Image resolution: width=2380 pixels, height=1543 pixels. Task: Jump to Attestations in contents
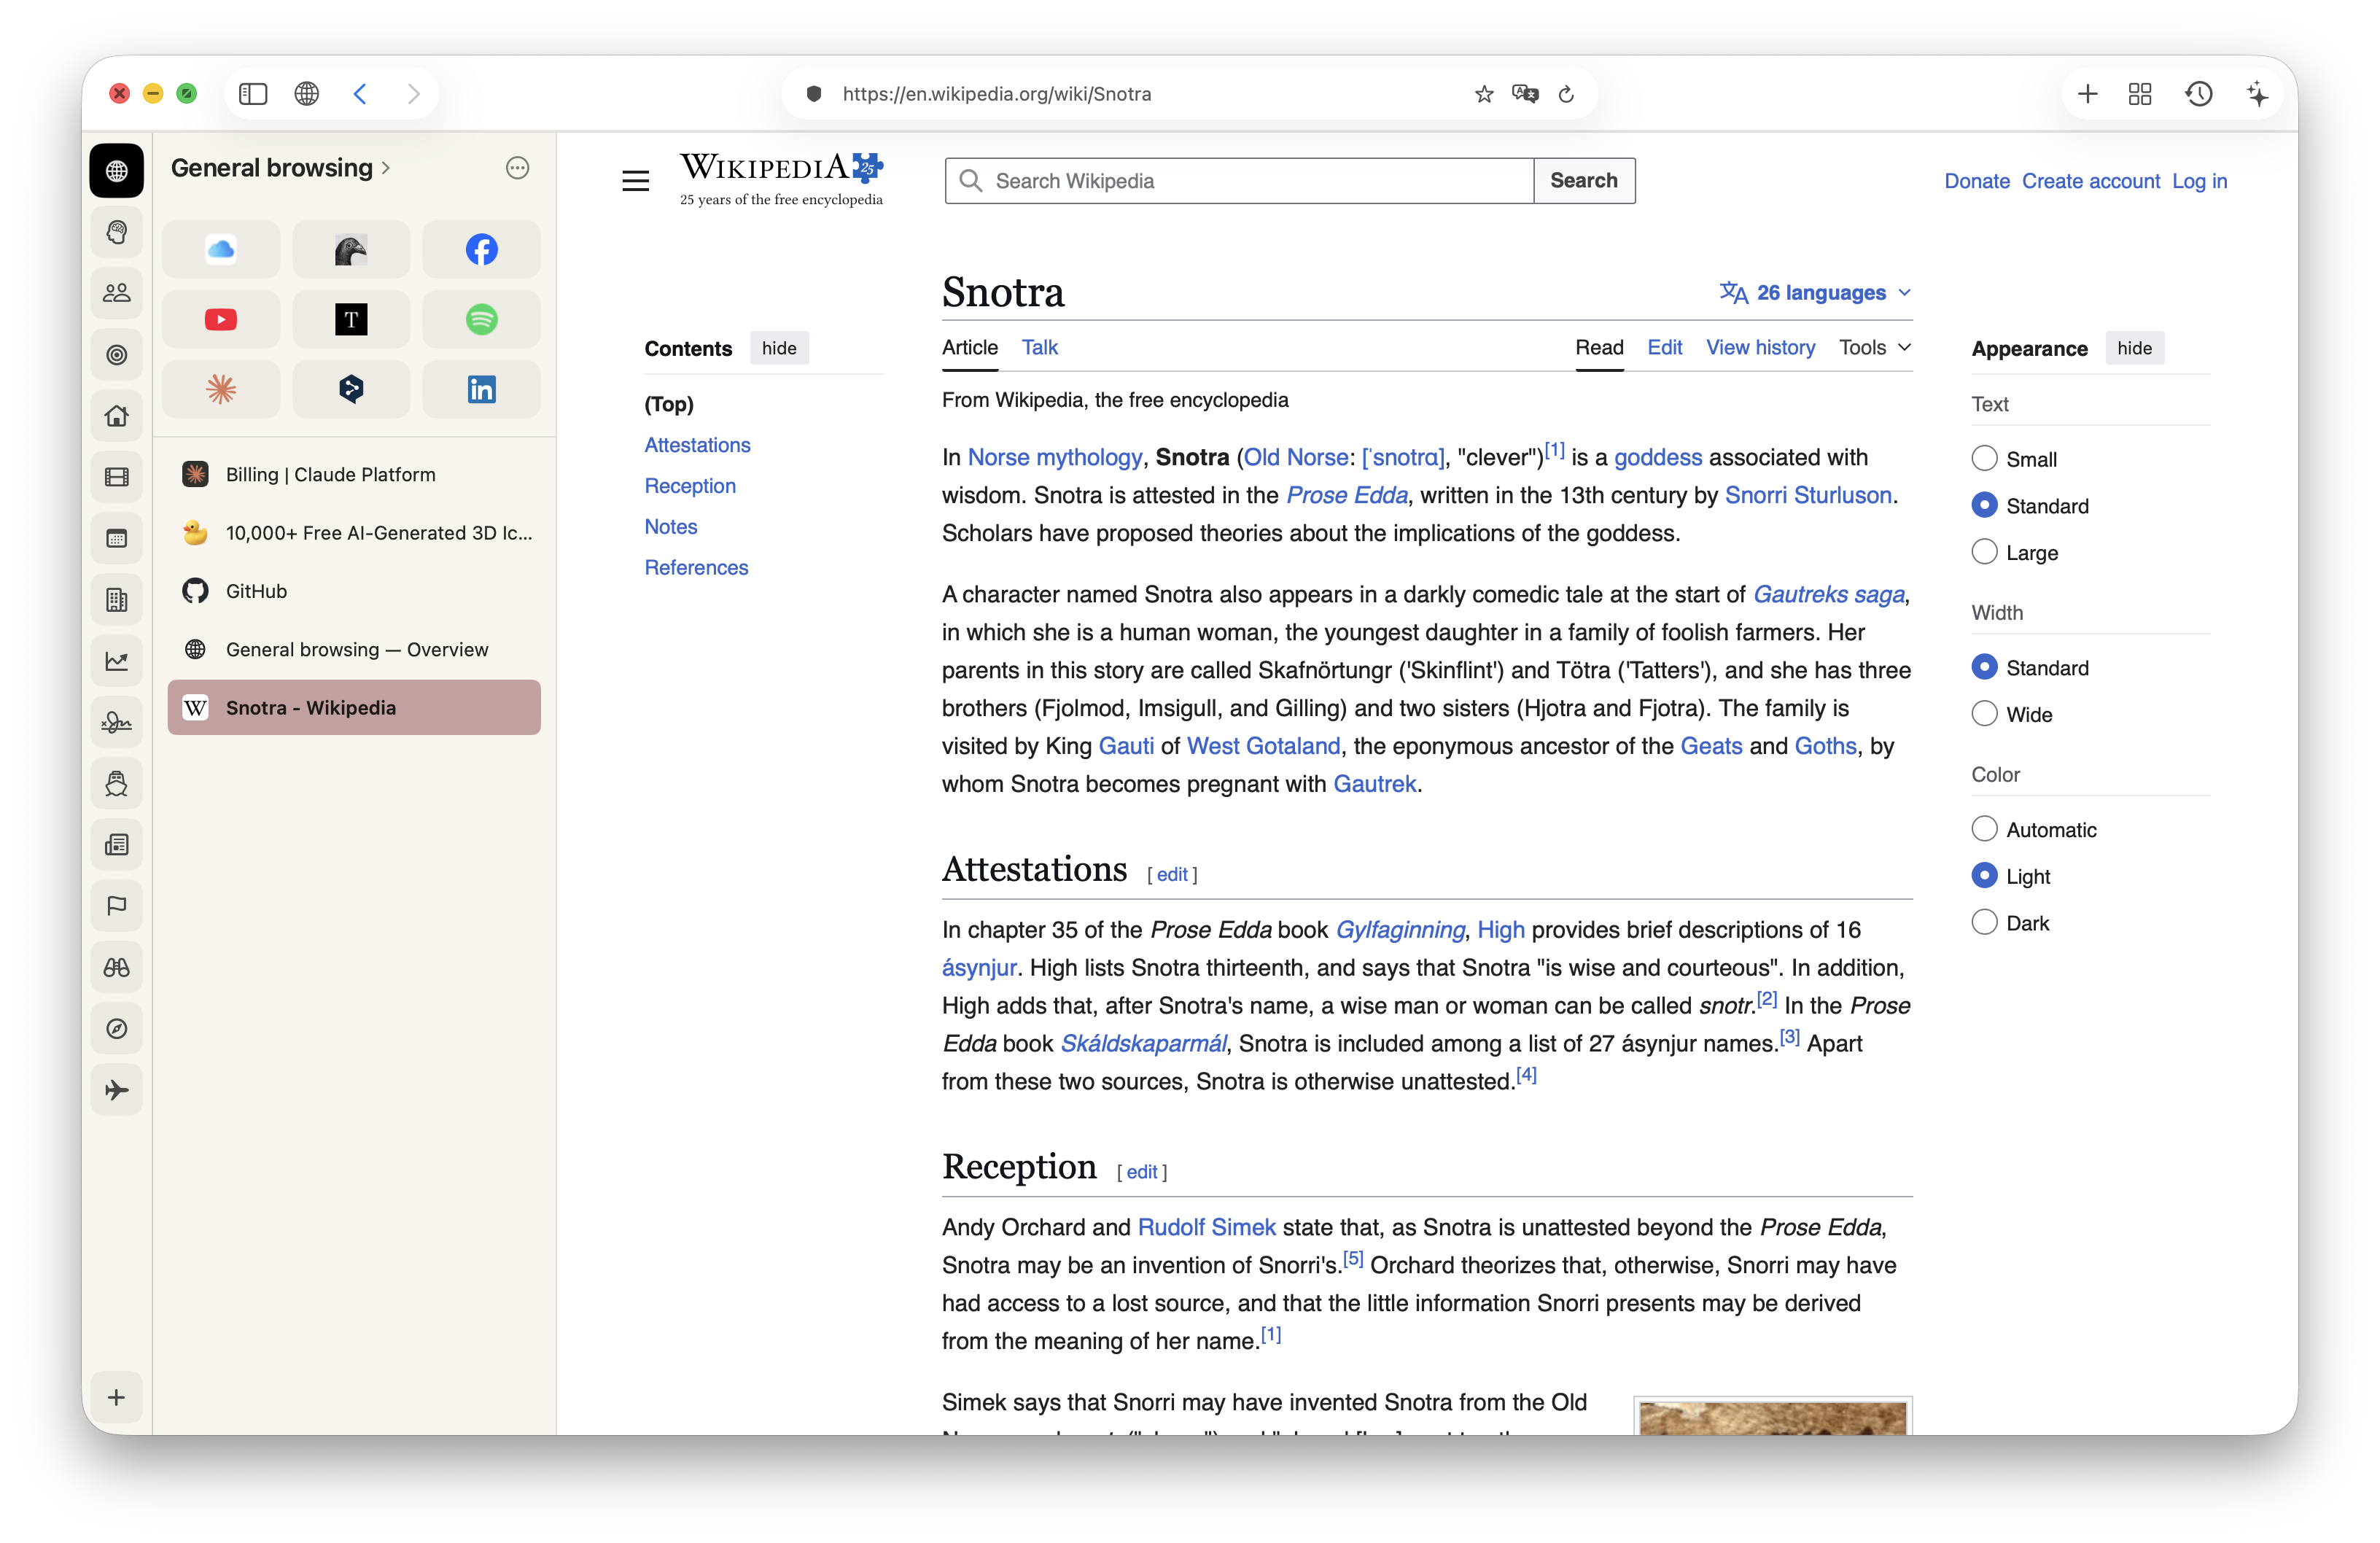[697, 445]
